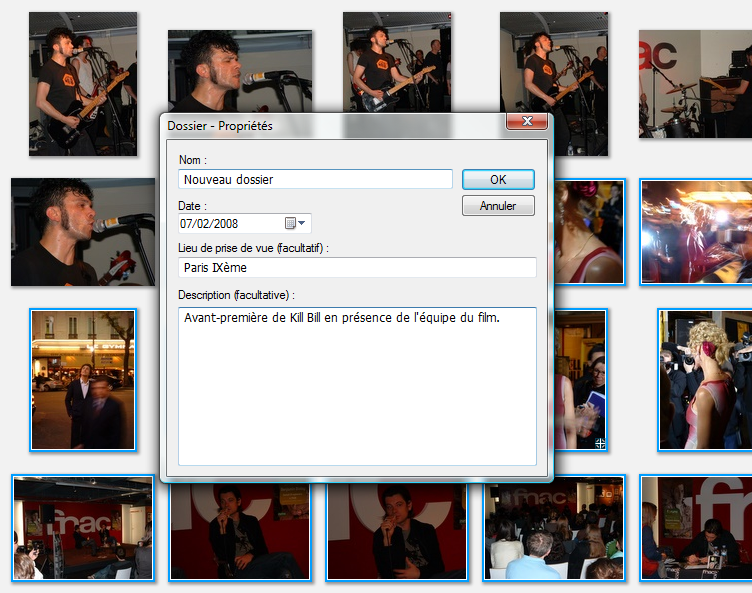
Task: Select the man standing on street thumbnail
Action: [83, 380]
